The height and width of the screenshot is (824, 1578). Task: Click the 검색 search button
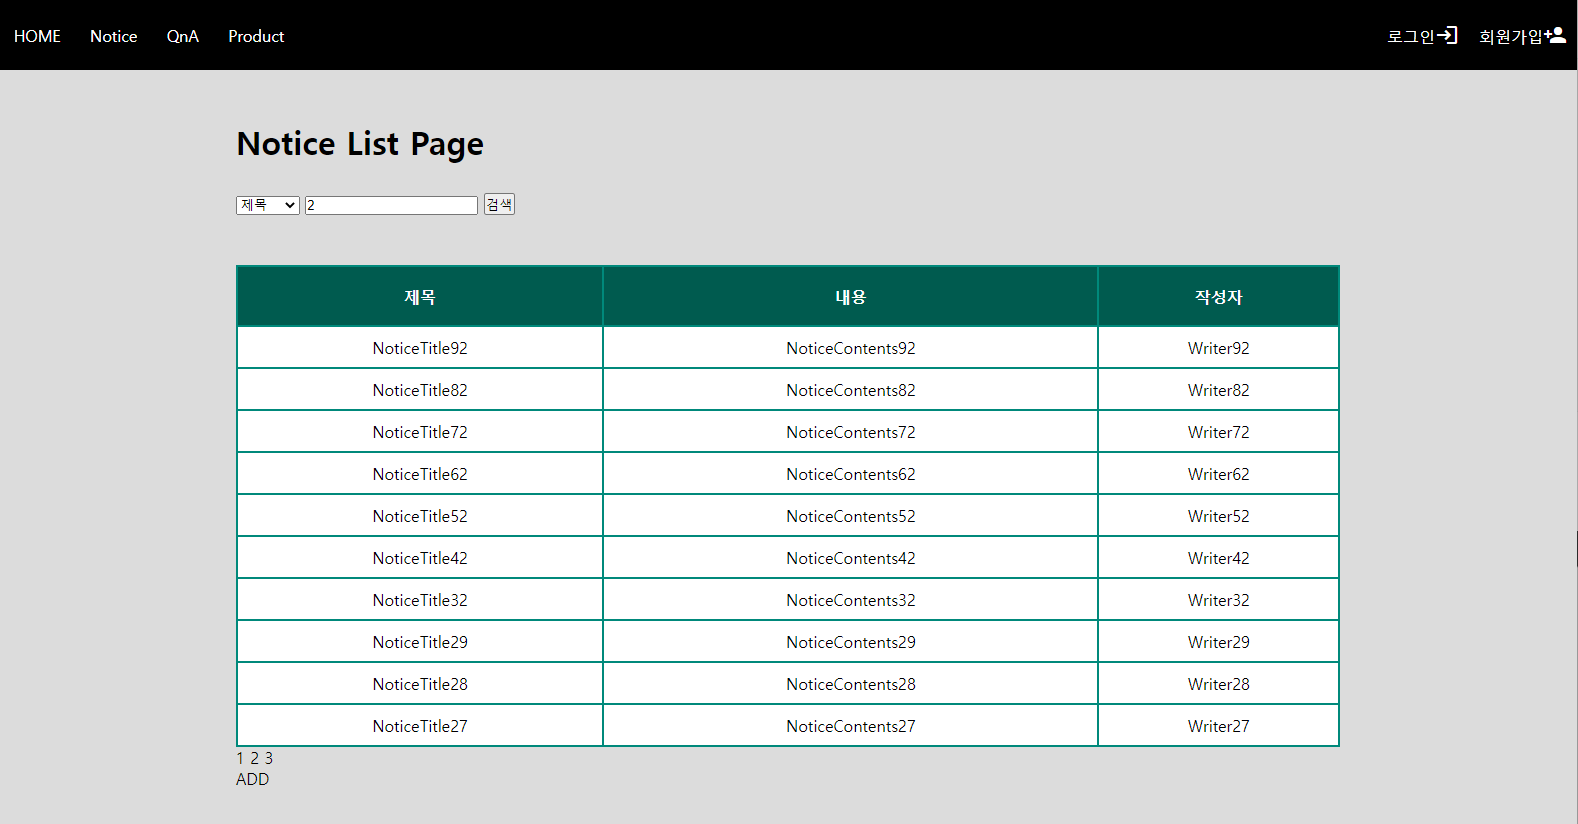point(499,204)
